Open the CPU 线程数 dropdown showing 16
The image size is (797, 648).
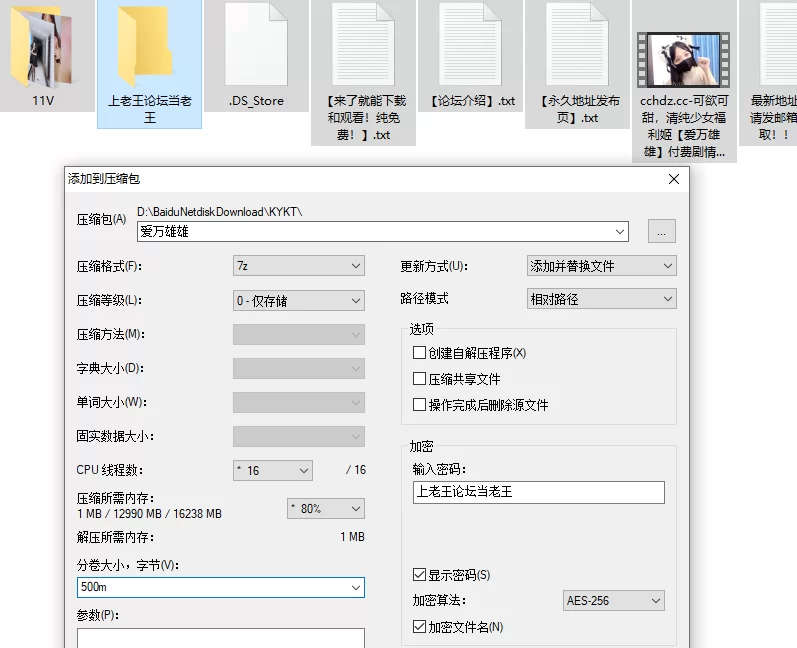[x=273, y=470]
